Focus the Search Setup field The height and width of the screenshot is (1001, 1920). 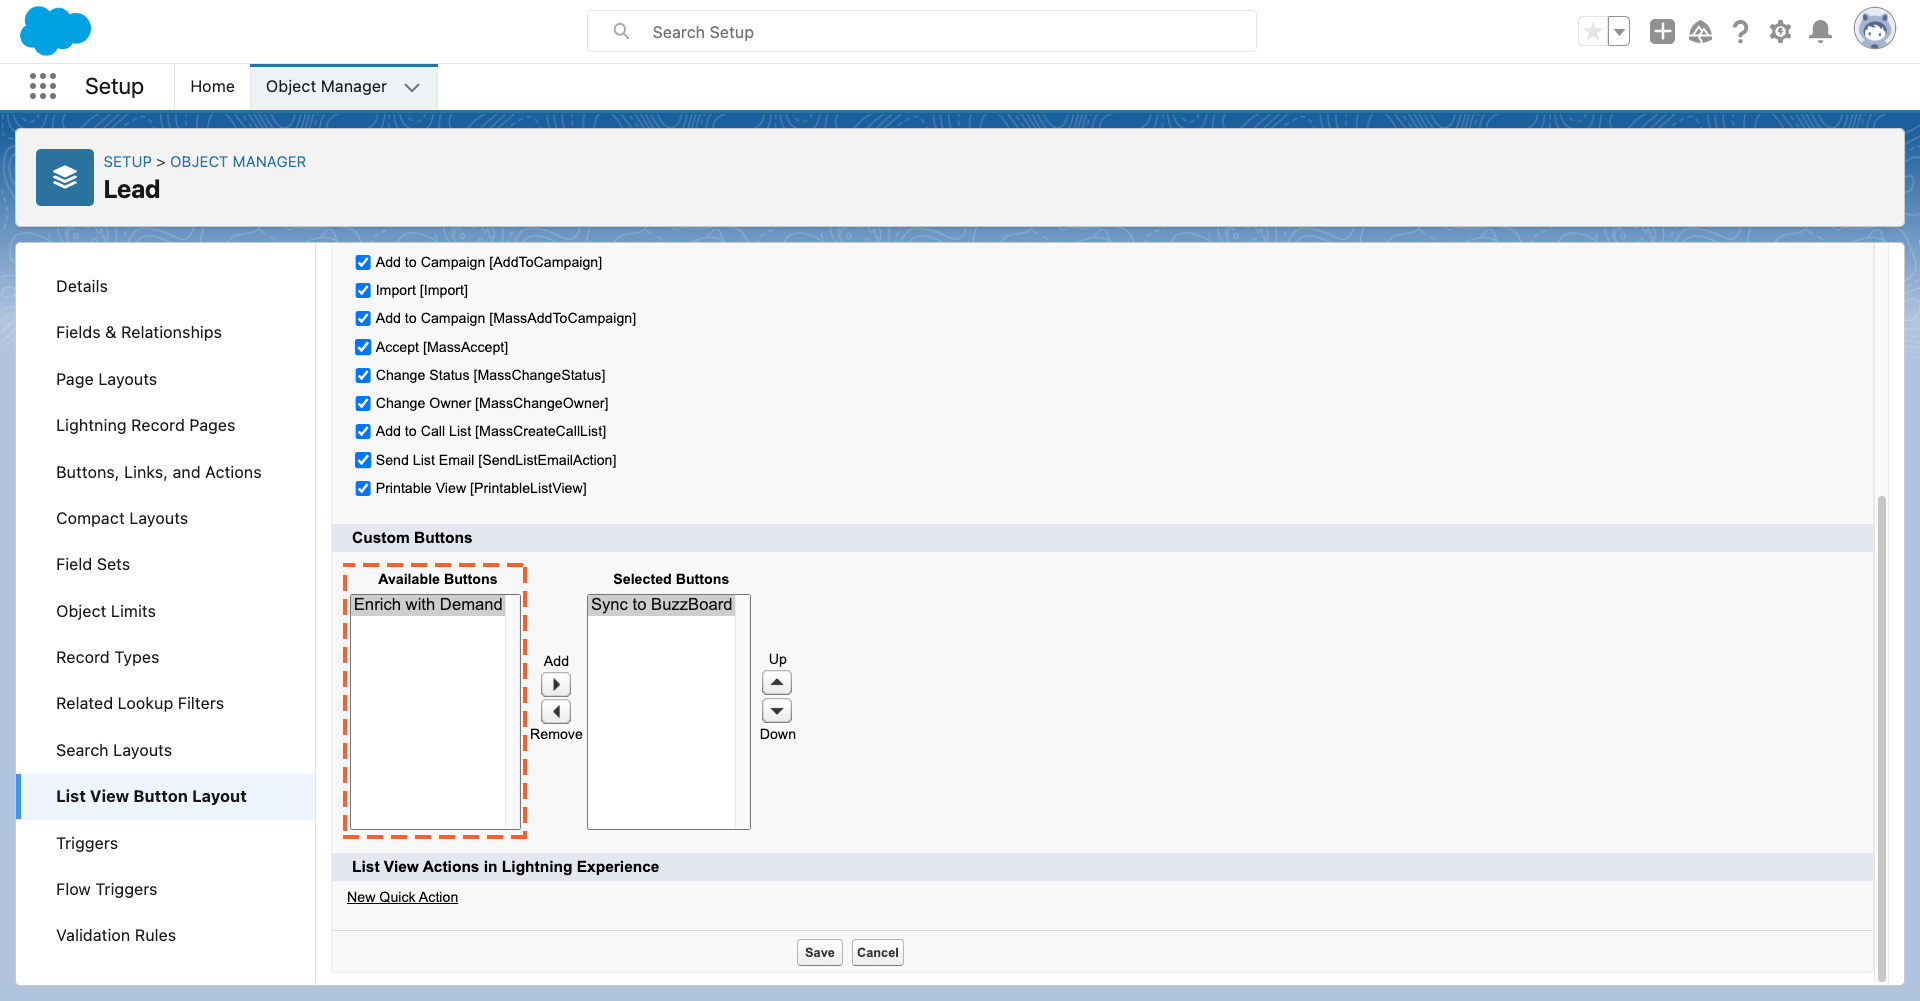coord(922,32)
